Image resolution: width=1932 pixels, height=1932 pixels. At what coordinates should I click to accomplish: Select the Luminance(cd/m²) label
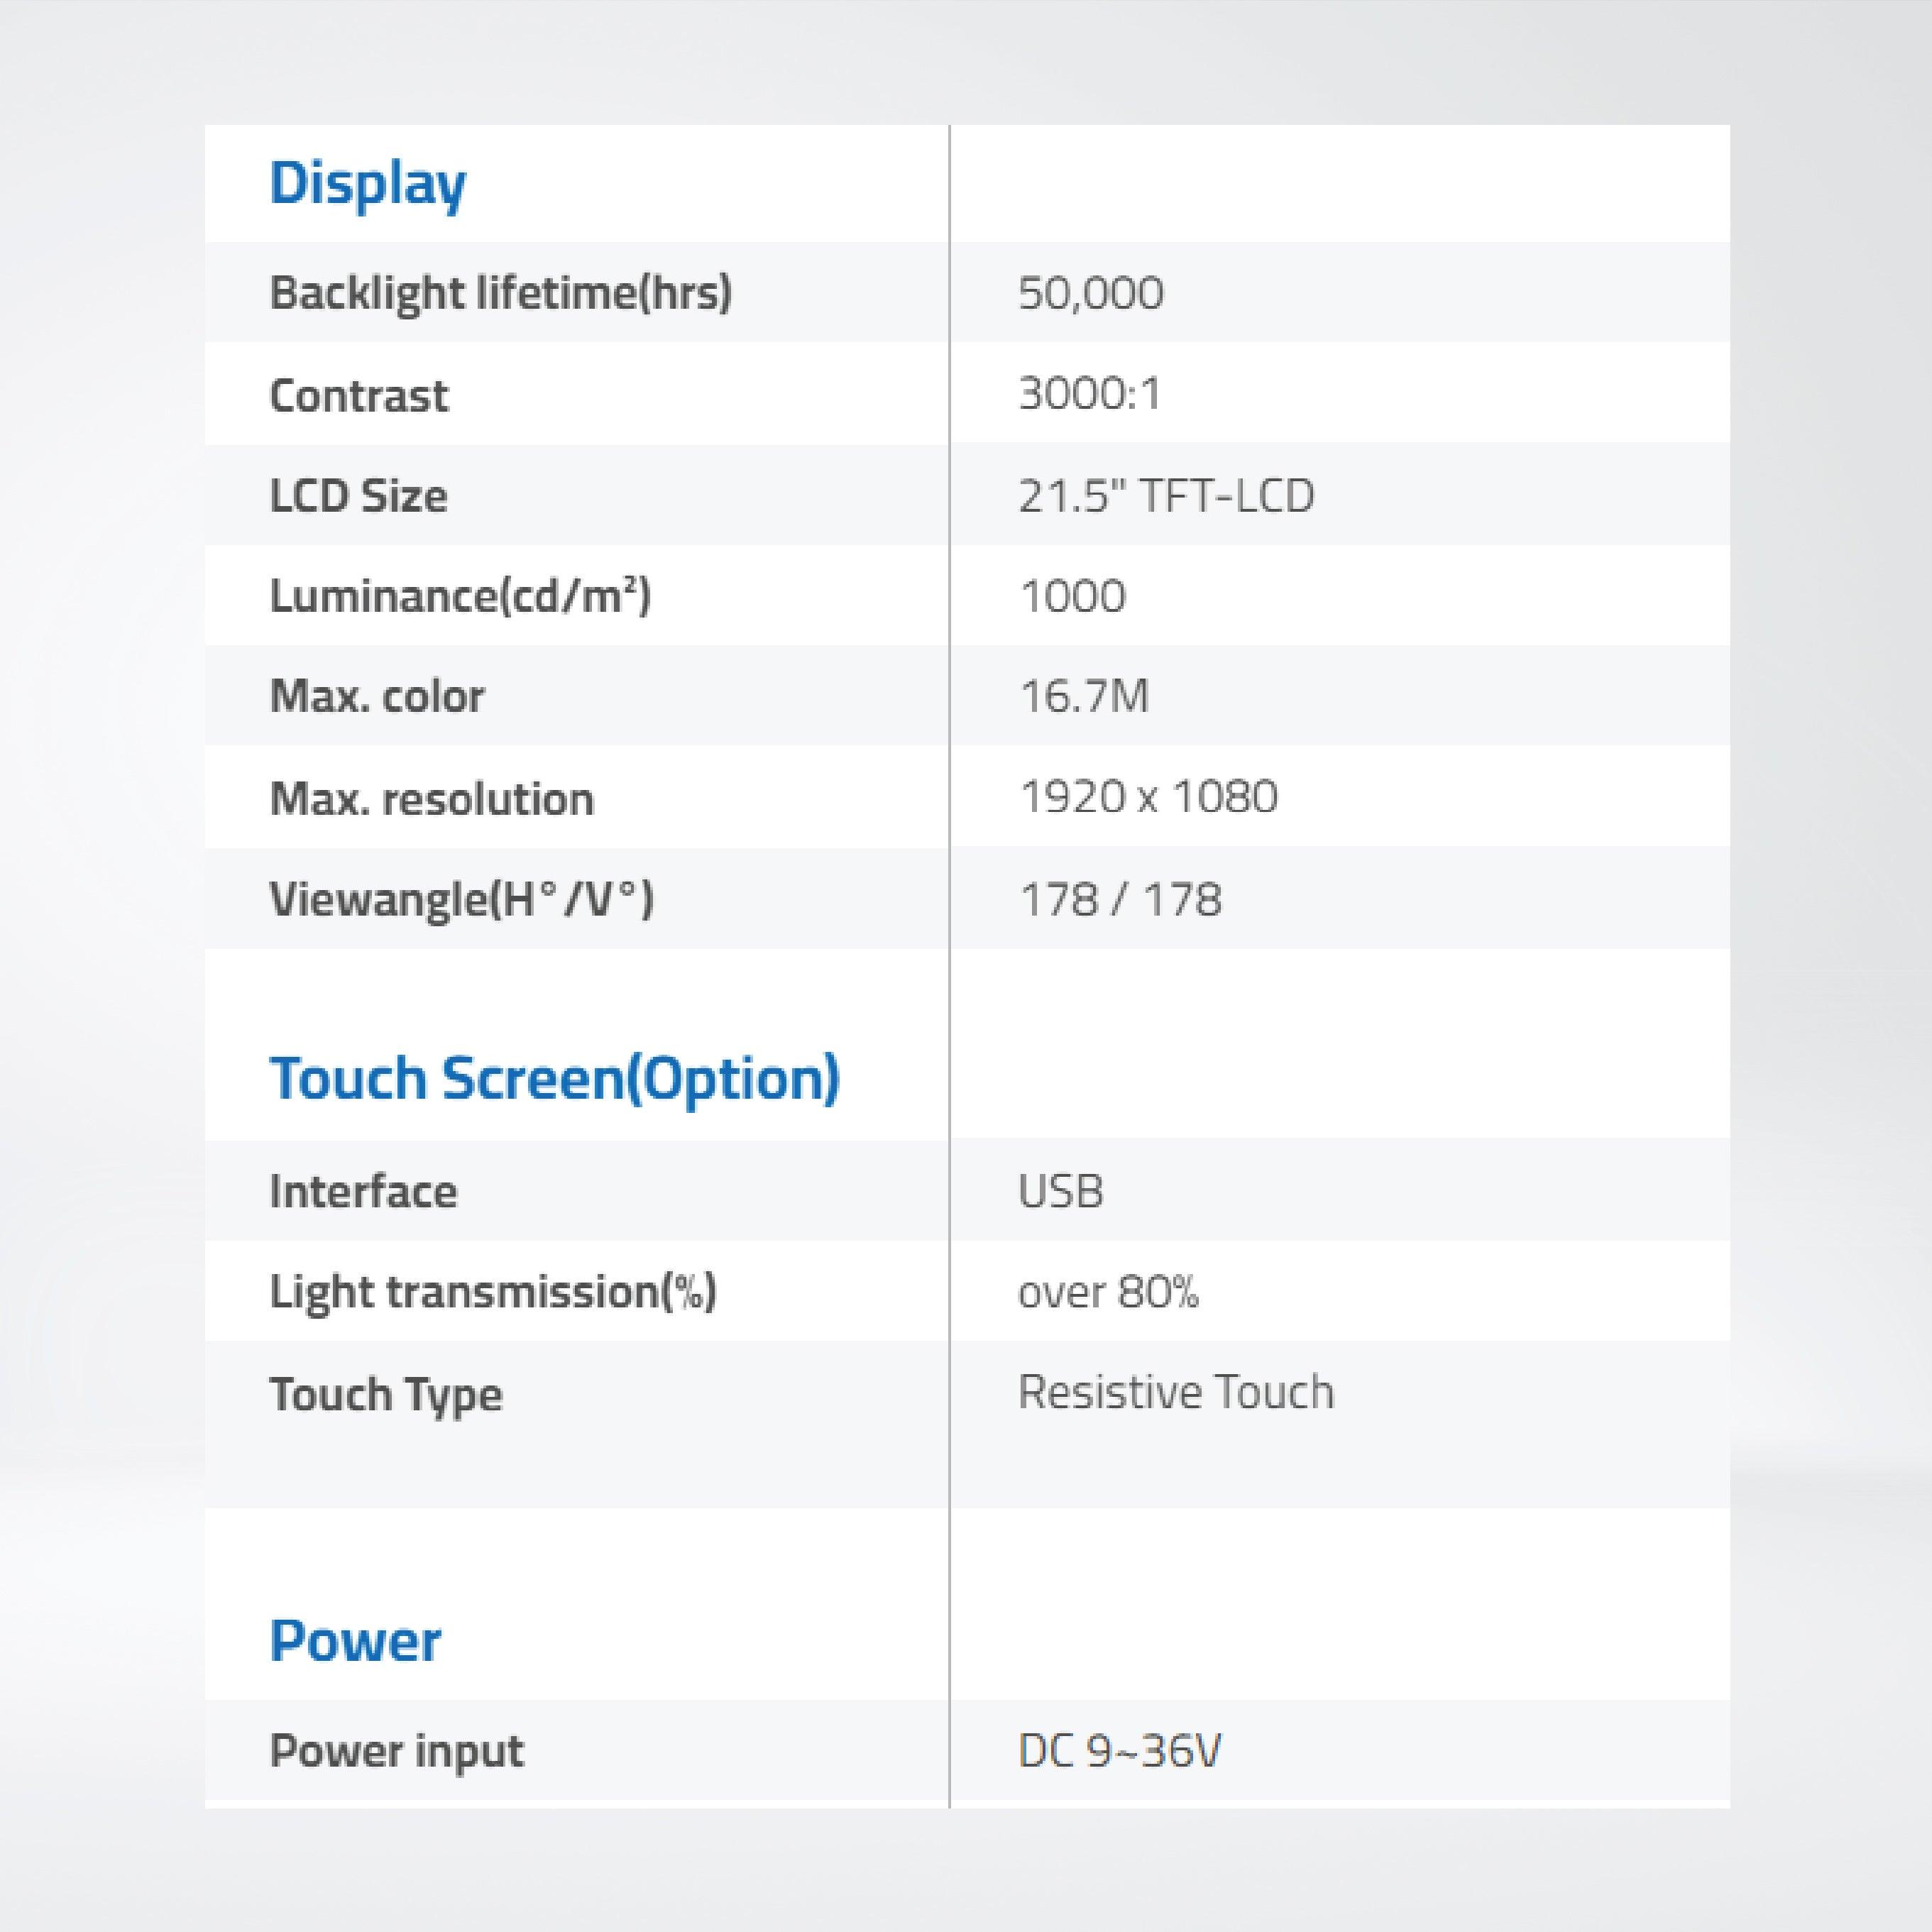click(460, 597)
